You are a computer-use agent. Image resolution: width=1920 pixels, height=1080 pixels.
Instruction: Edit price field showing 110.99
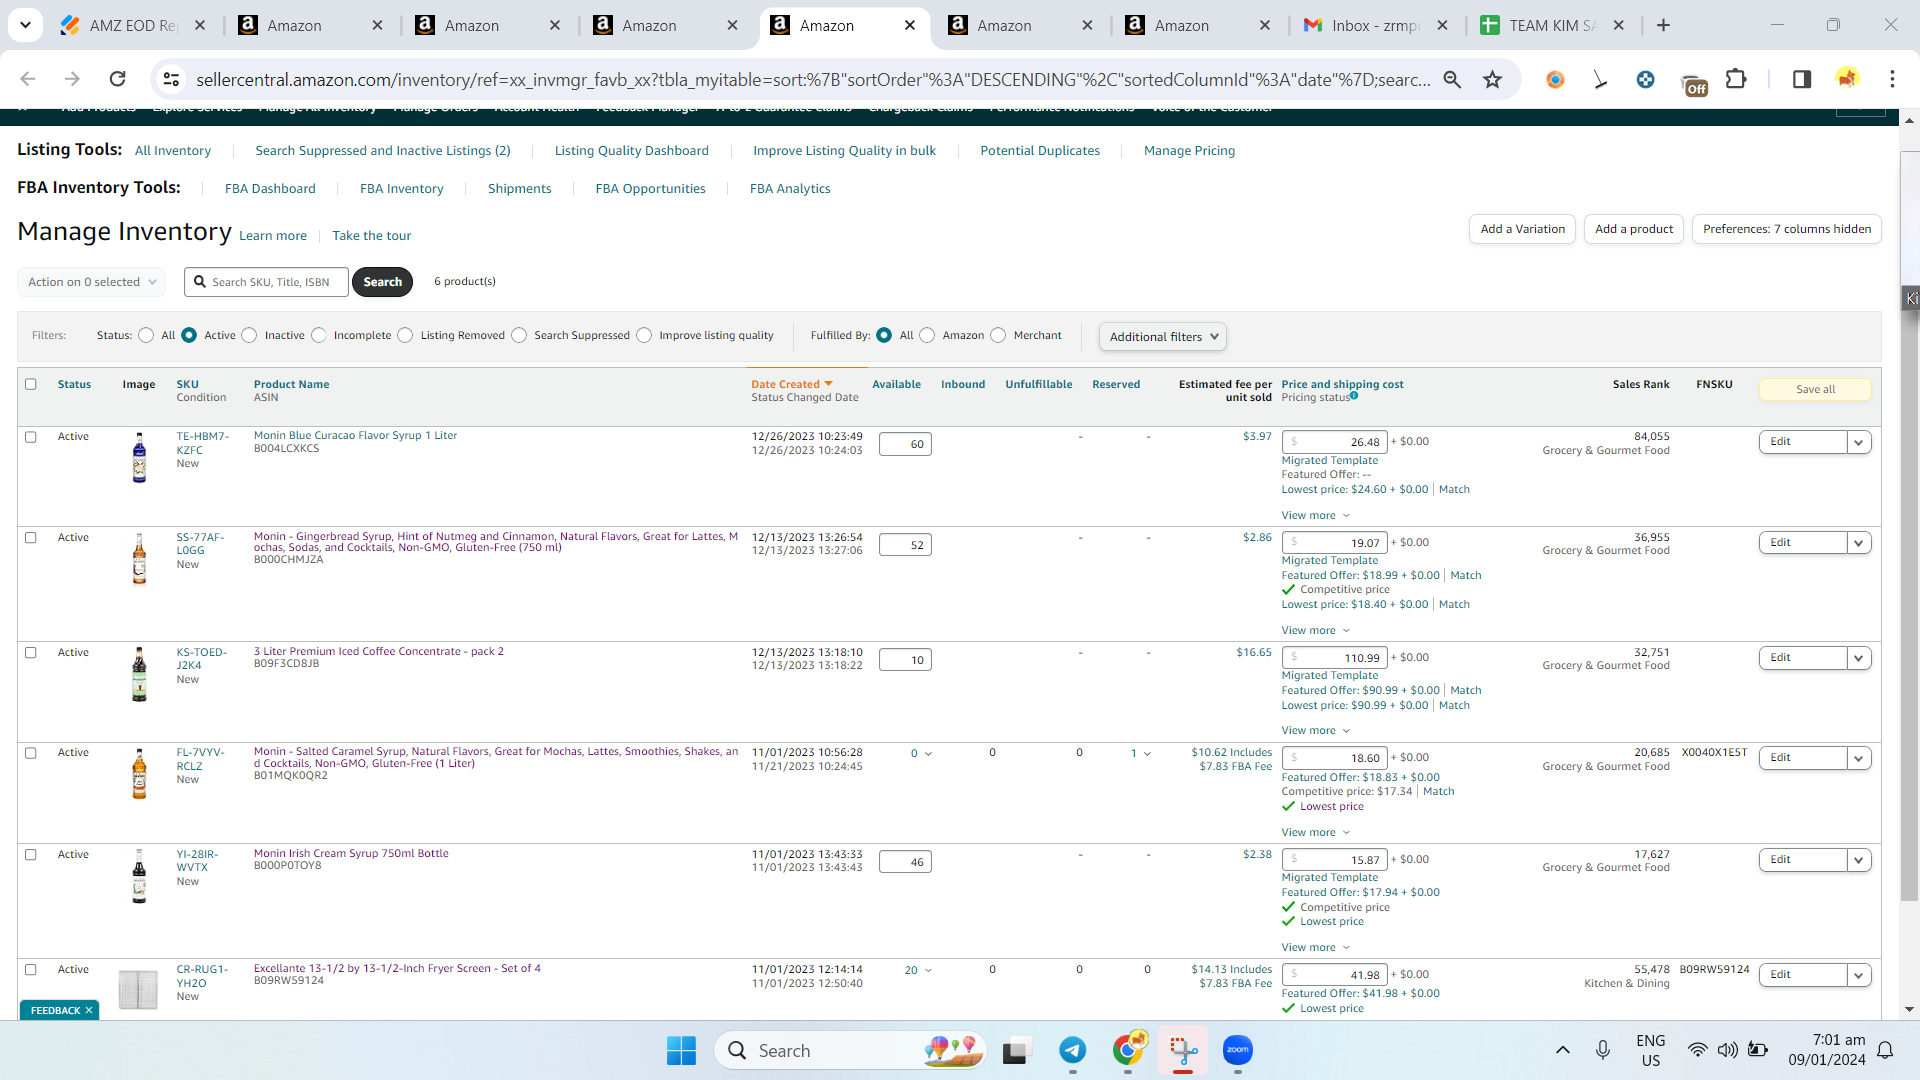(x=1335, y=658)
